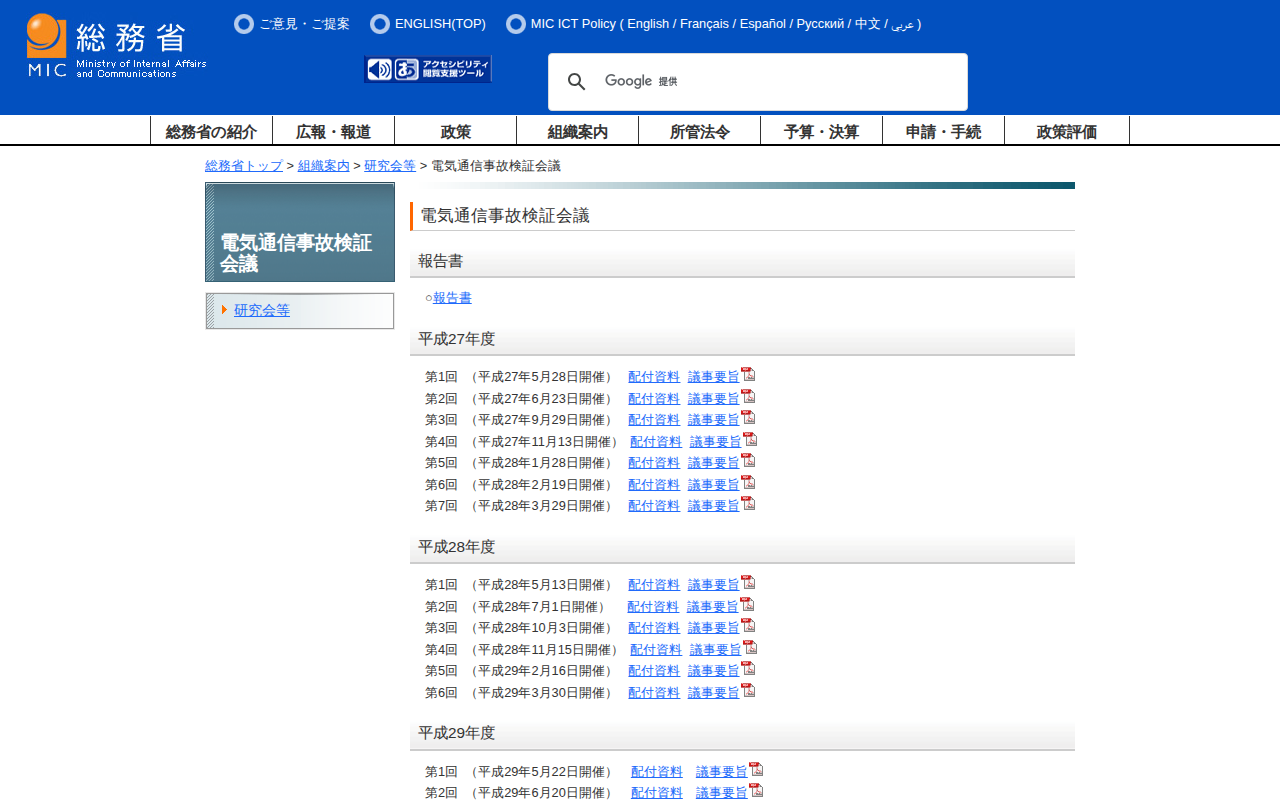
Task: Click the ご意見・ご提案 circle bullet
Action: [244, 24]
